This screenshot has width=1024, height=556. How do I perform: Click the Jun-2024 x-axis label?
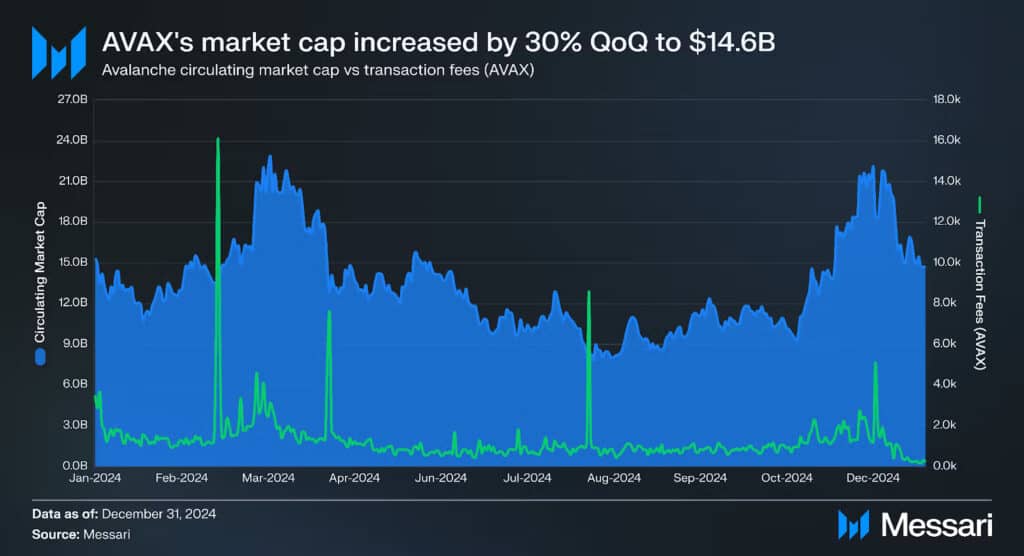pos(441,478)
